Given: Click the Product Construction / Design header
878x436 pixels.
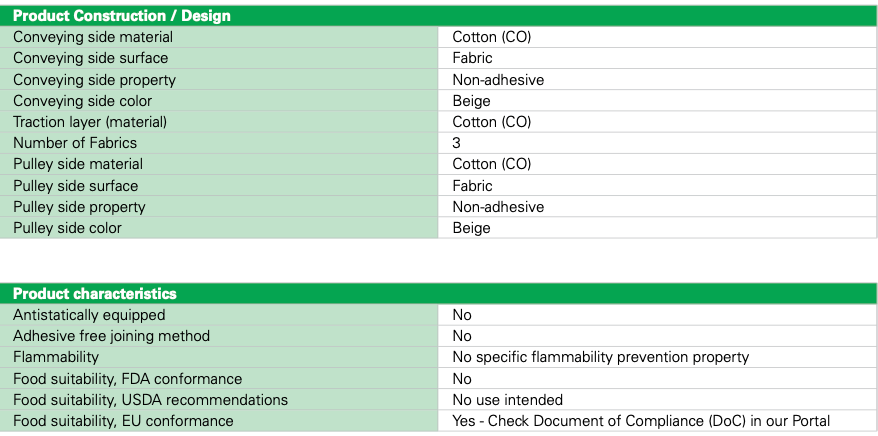Looking at the screenshot, I should tap(121, 16).
